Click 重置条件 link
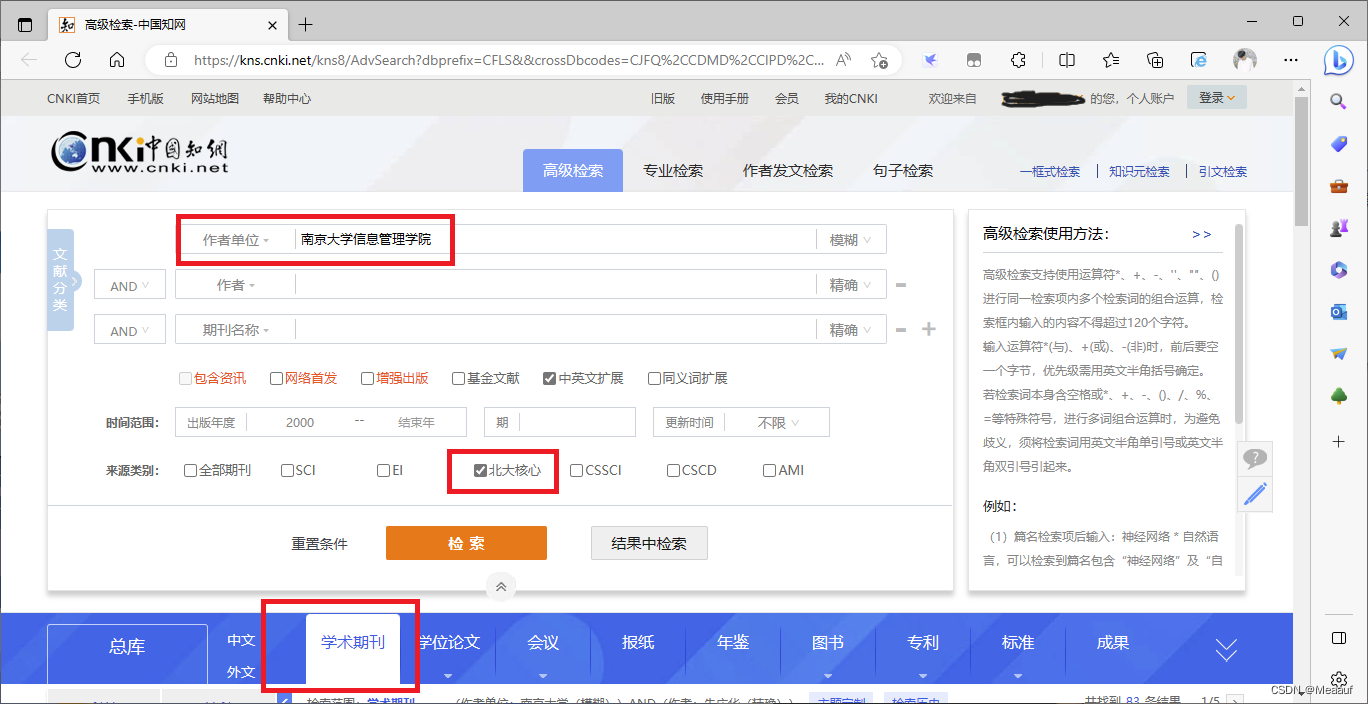Screen dimensions: 1368x704 point(320,544)
